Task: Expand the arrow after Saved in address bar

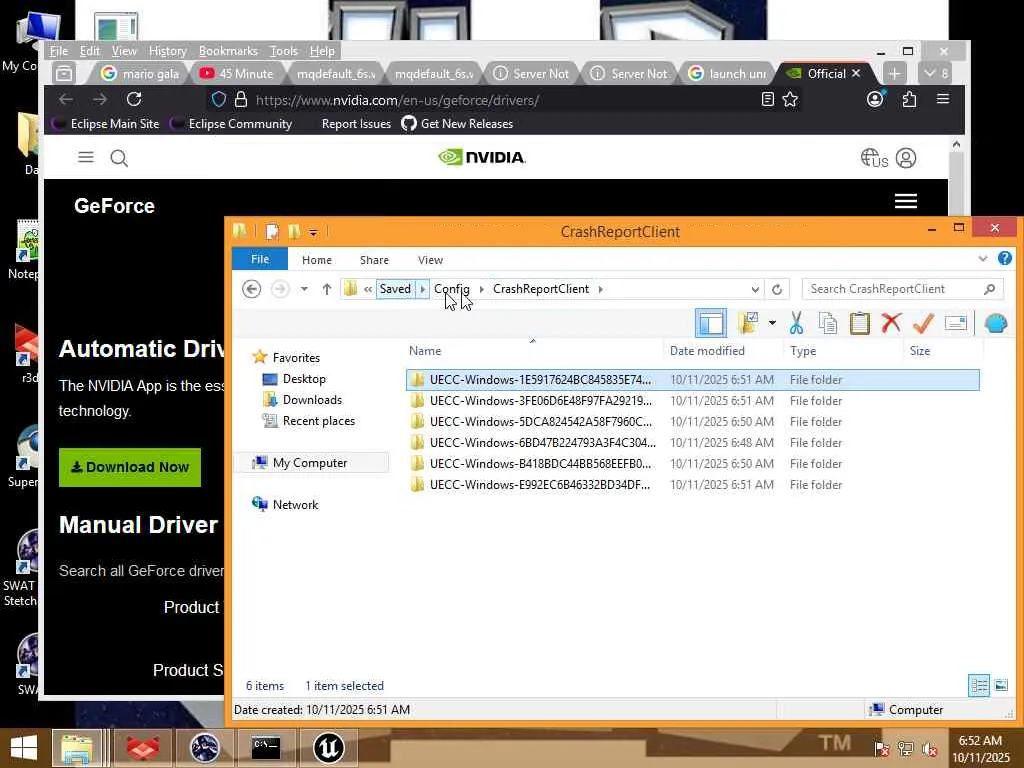Action: pyautogui.click(x=423, y=289)
